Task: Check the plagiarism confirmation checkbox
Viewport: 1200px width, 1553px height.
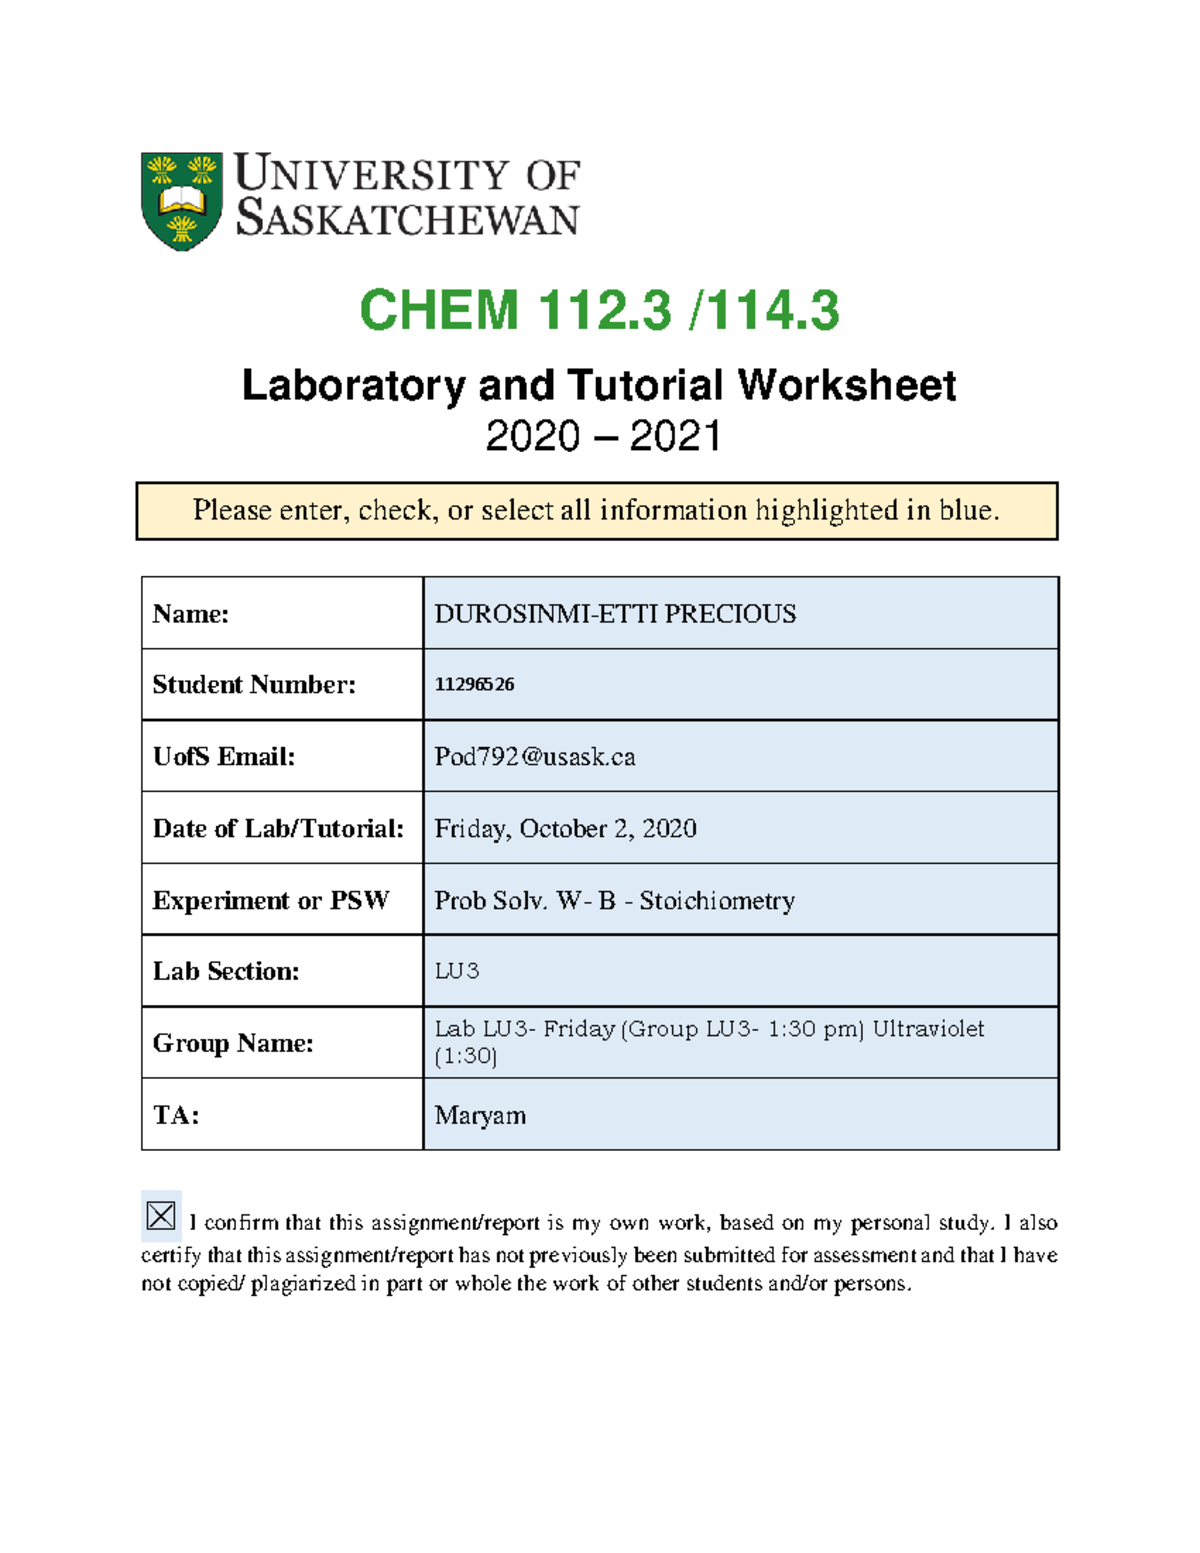Action: click(x=161, y=1216)
